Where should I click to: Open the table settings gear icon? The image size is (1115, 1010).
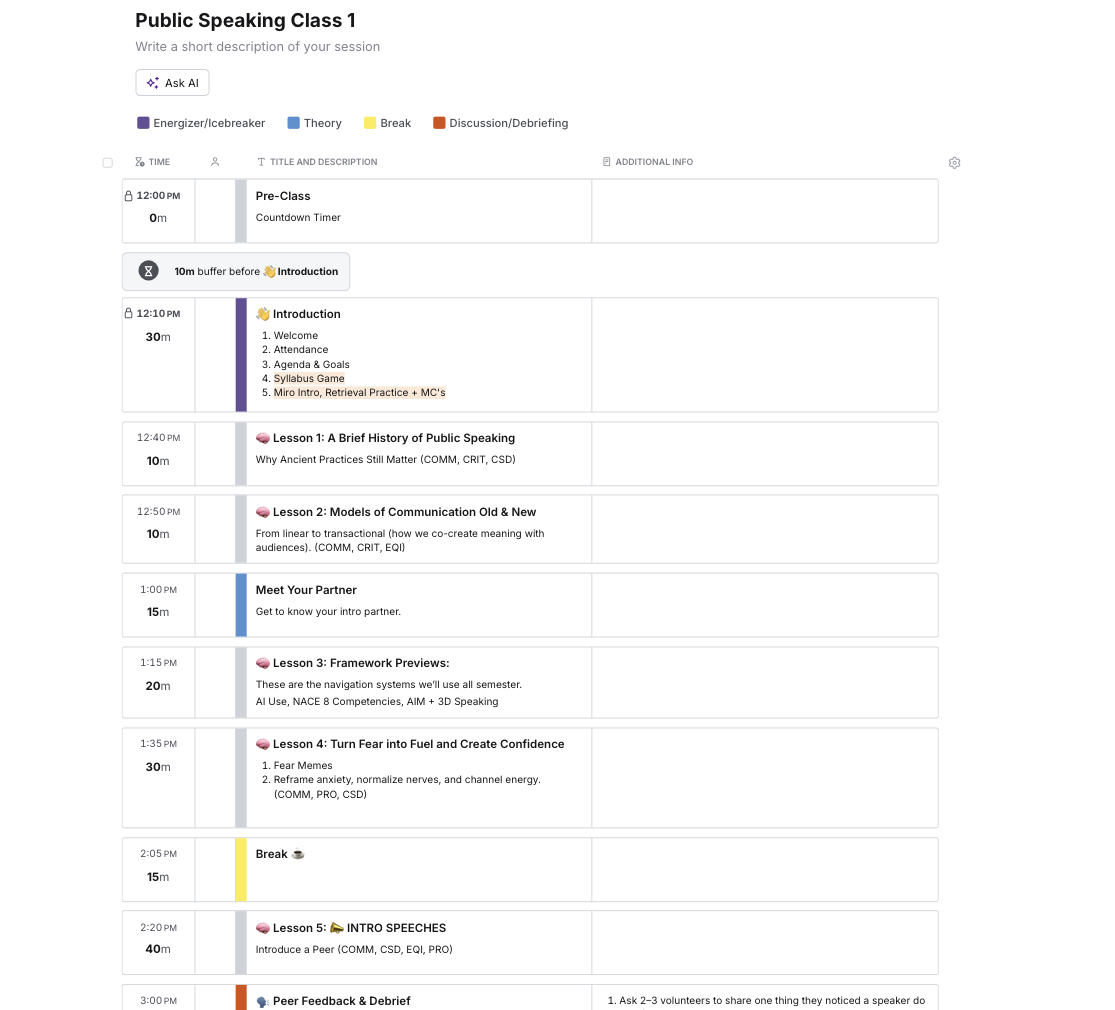coord(954,163)
